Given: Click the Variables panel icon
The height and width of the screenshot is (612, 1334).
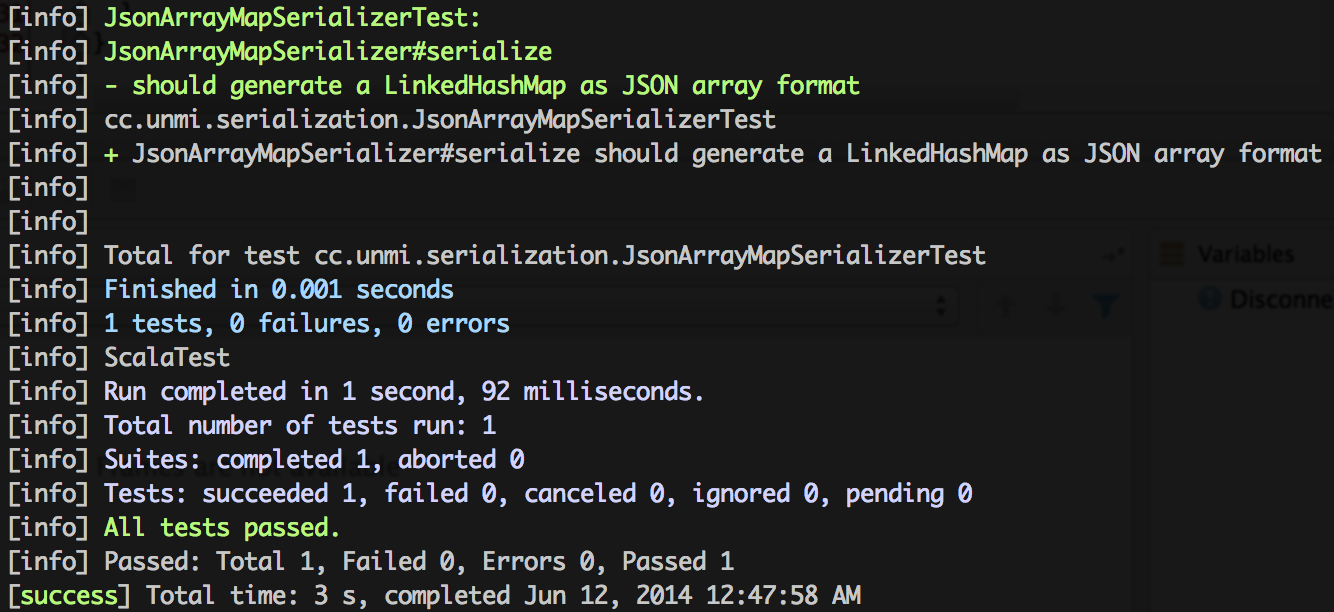Looking at the screenshot, I should [1171, 255].
